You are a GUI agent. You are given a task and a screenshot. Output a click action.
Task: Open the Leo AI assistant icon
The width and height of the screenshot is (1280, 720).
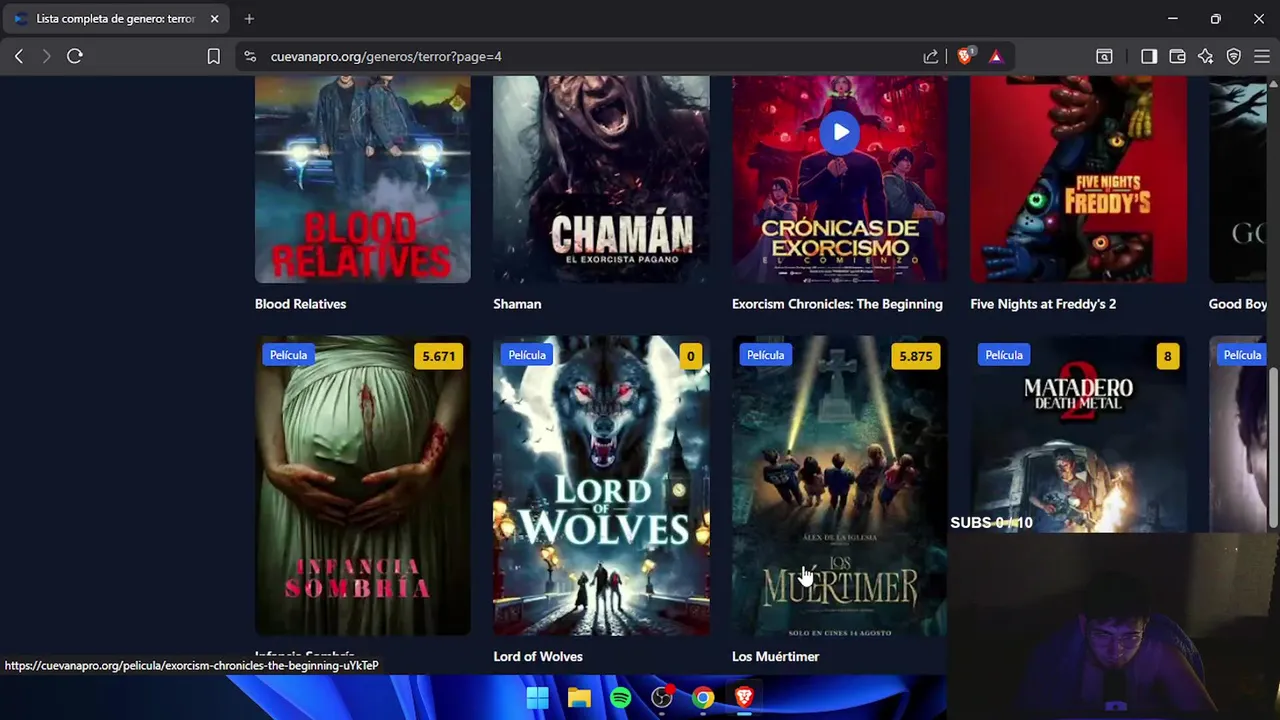click(x=1206, y=57)
